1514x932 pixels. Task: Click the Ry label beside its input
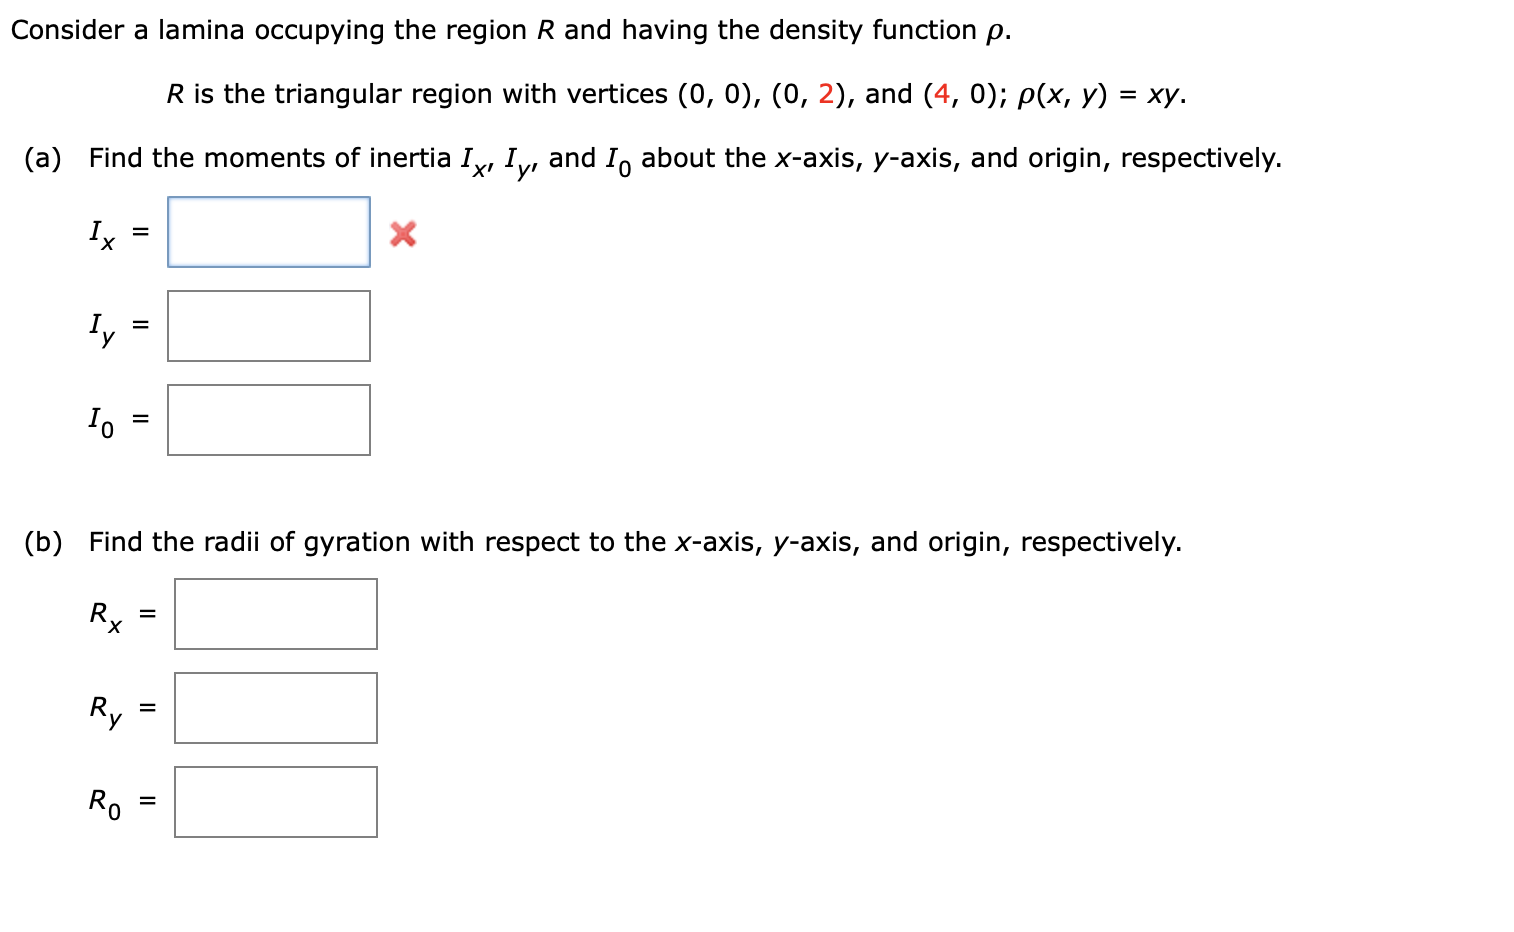(x=103, y=708)
